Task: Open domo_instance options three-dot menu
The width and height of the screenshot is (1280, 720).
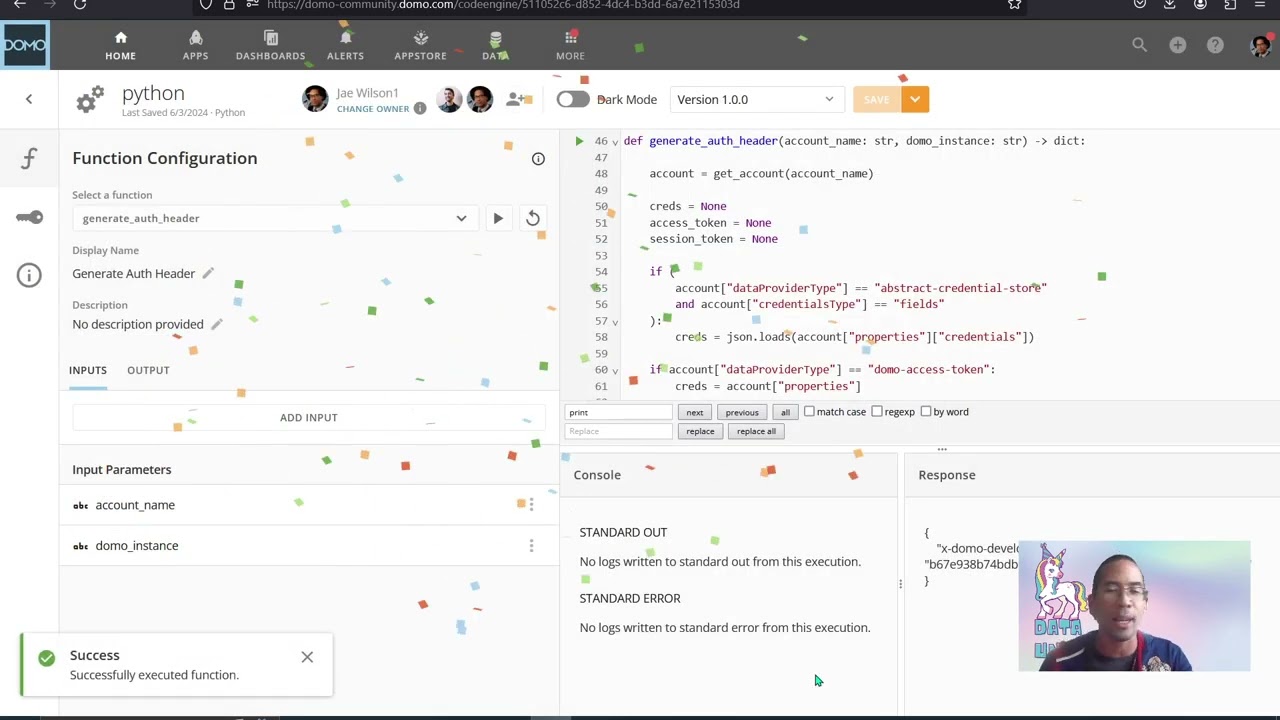Action: pyautogui.click(x=531, y=545)
